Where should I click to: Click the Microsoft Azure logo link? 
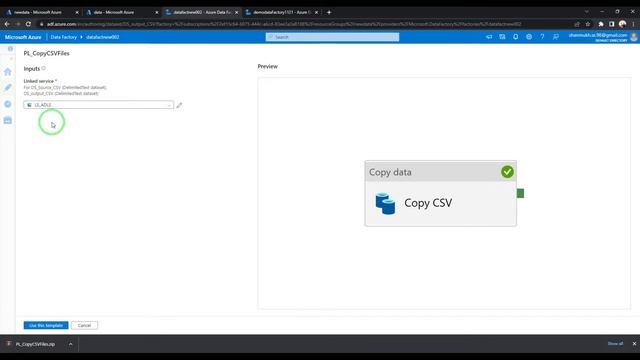click(x=23, y=37)
